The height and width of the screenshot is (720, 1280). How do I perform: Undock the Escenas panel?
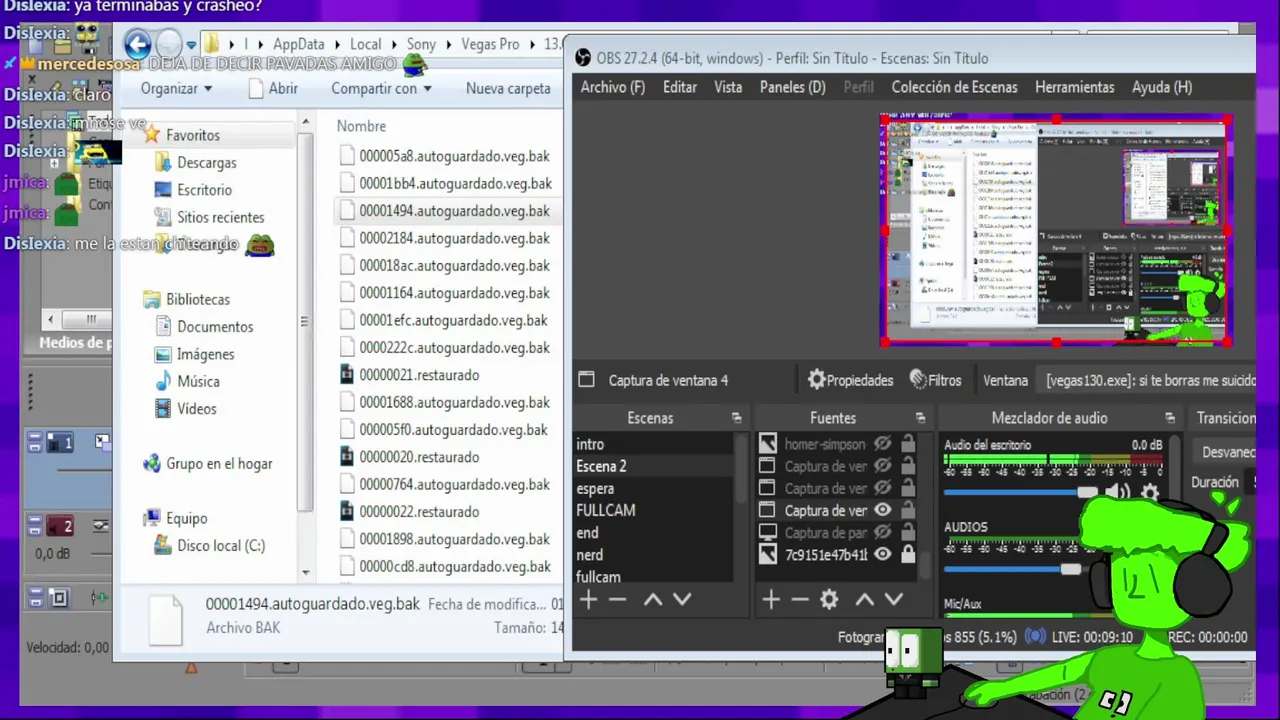click(x=737, y=419)
